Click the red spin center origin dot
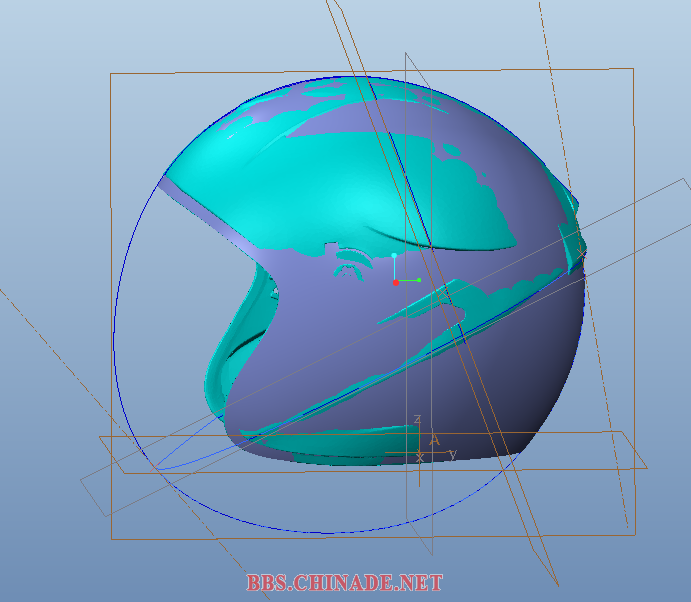 (x=396, y=282)
